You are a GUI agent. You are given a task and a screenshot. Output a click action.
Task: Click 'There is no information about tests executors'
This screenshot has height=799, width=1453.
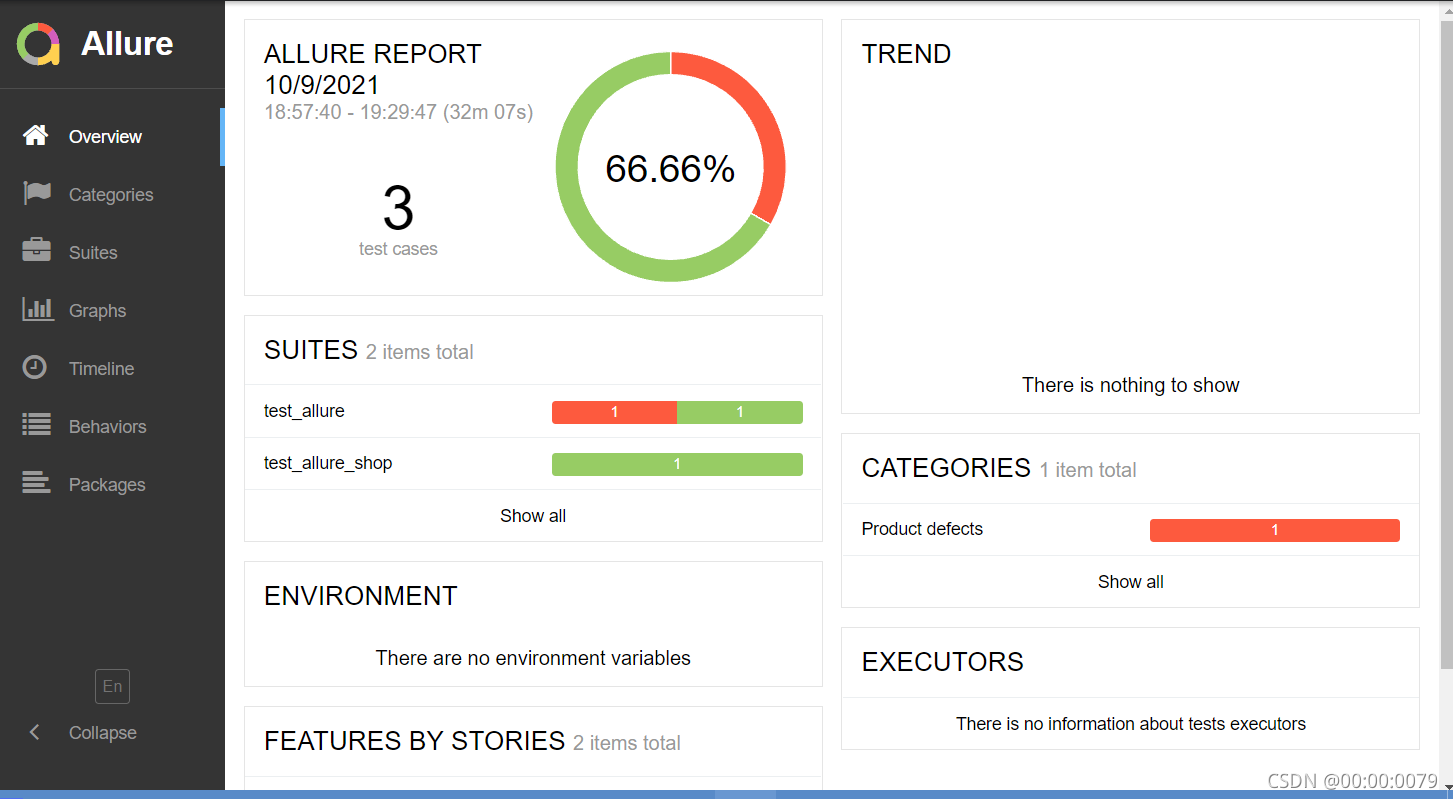tap(1130, 724)
